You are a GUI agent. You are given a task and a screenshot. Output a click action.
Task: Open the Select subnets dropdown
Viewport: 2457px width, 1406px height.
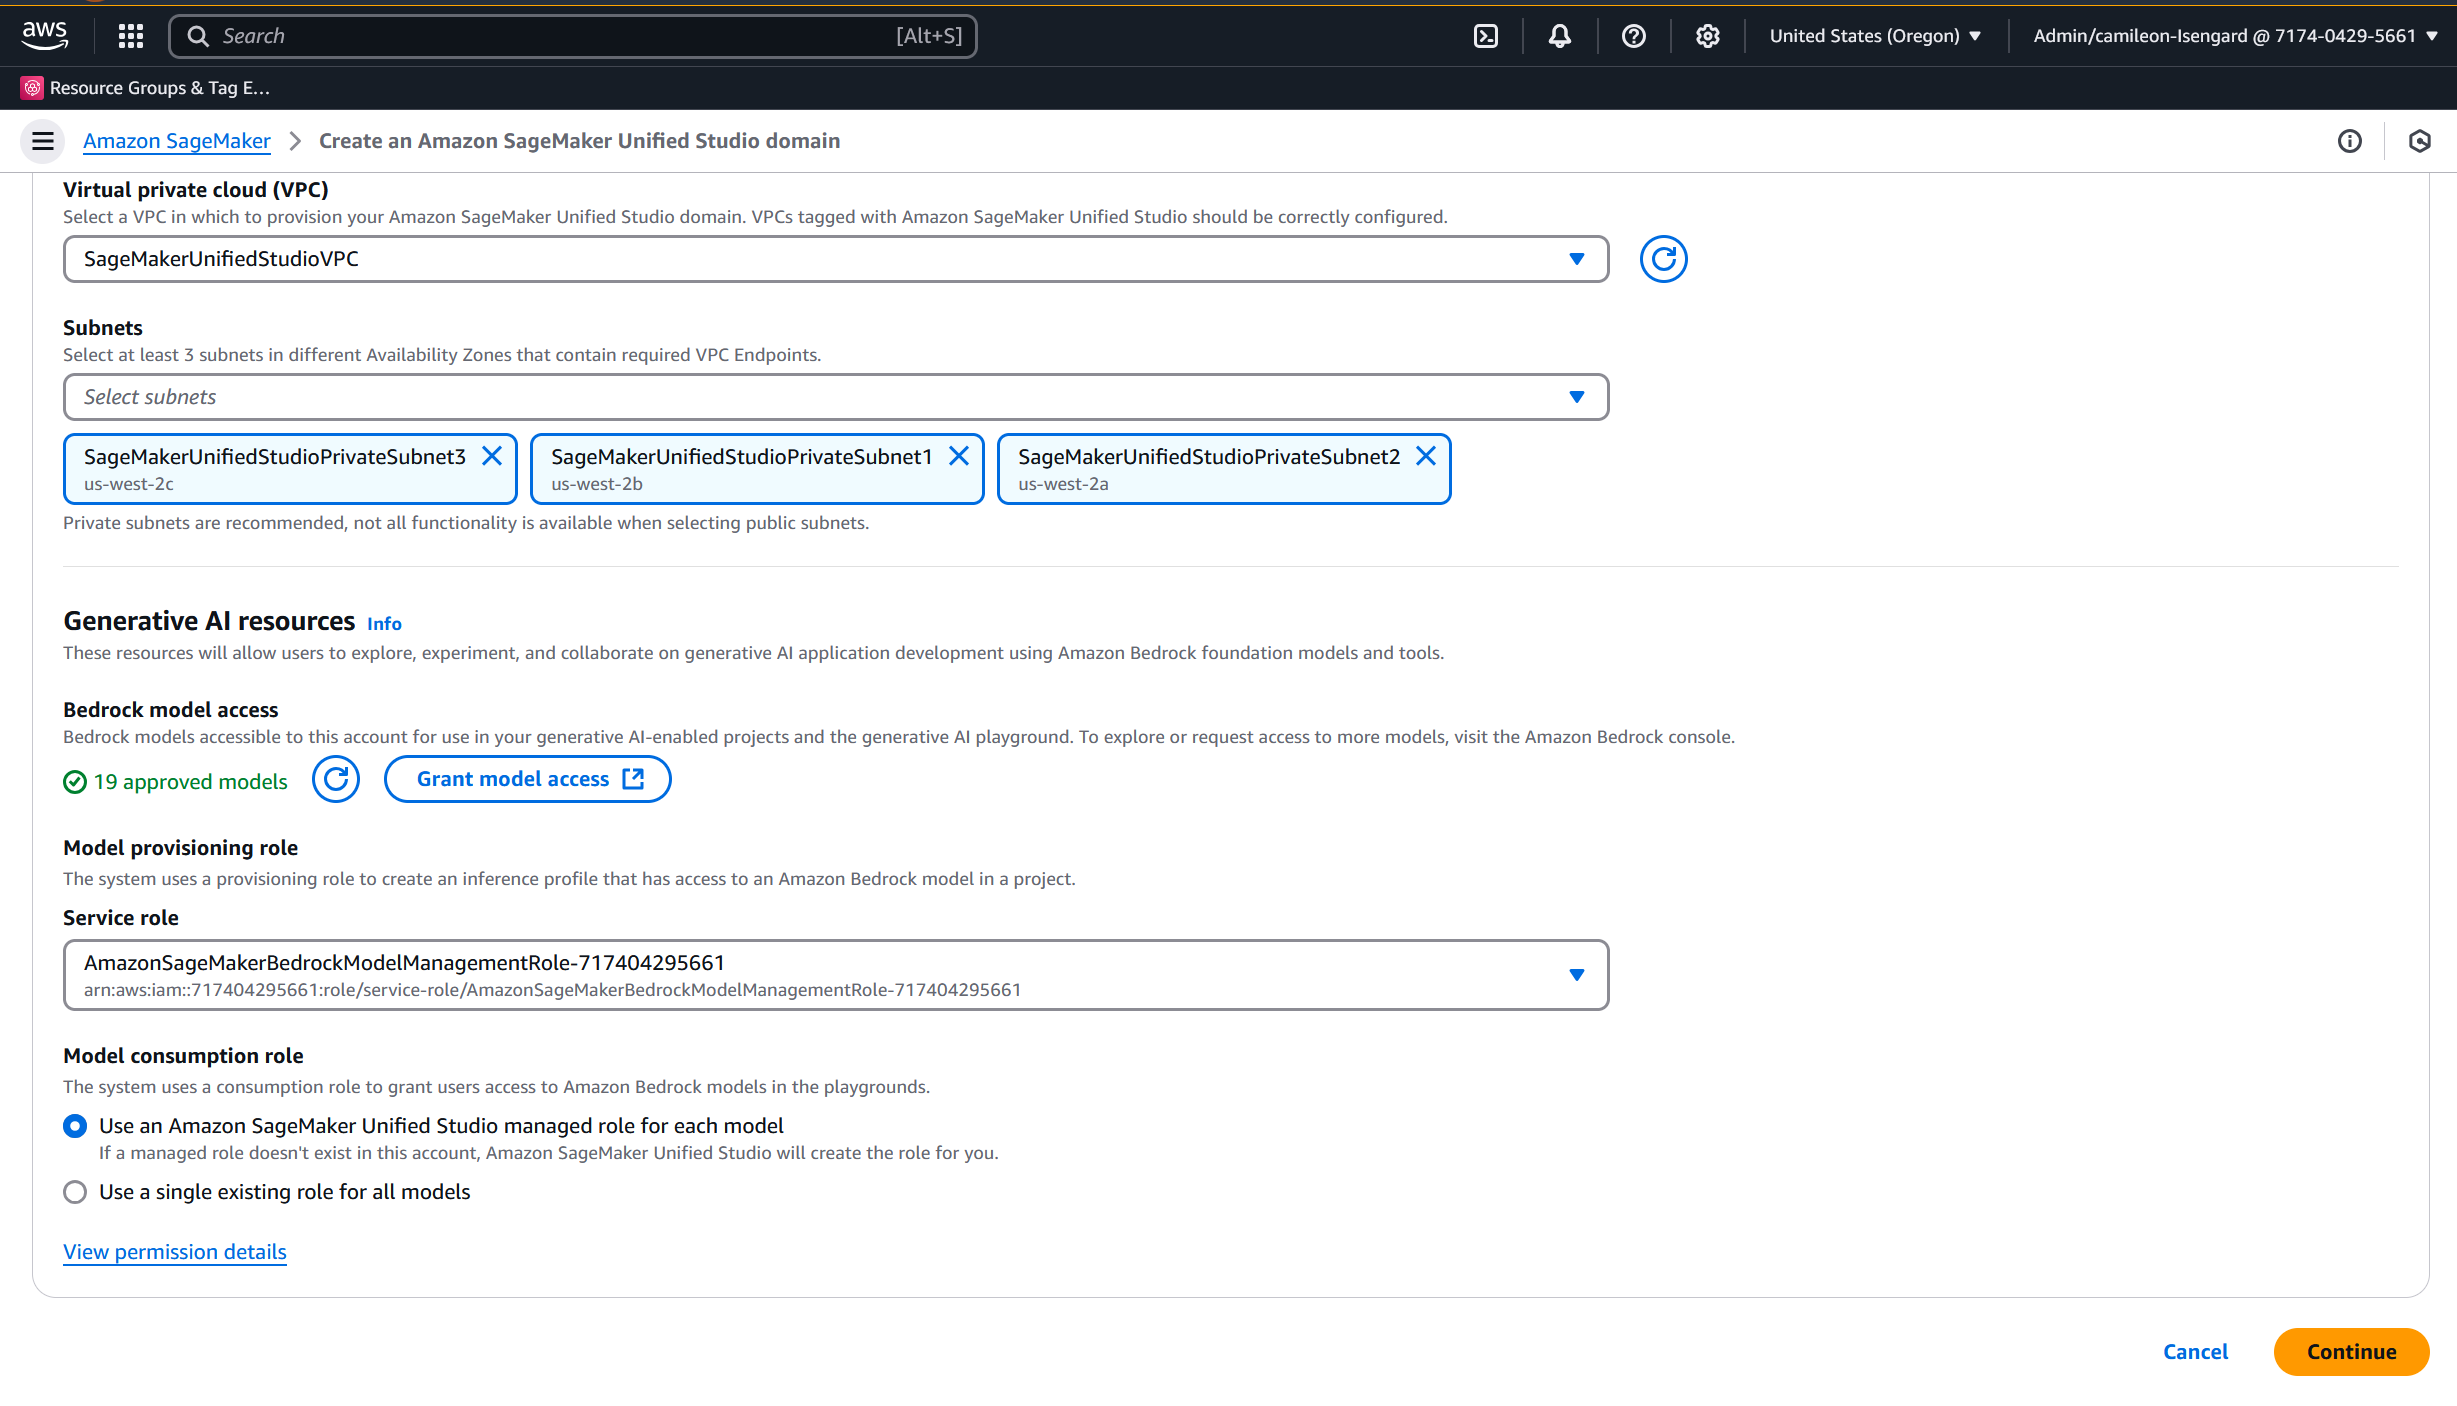click(835, 397)
